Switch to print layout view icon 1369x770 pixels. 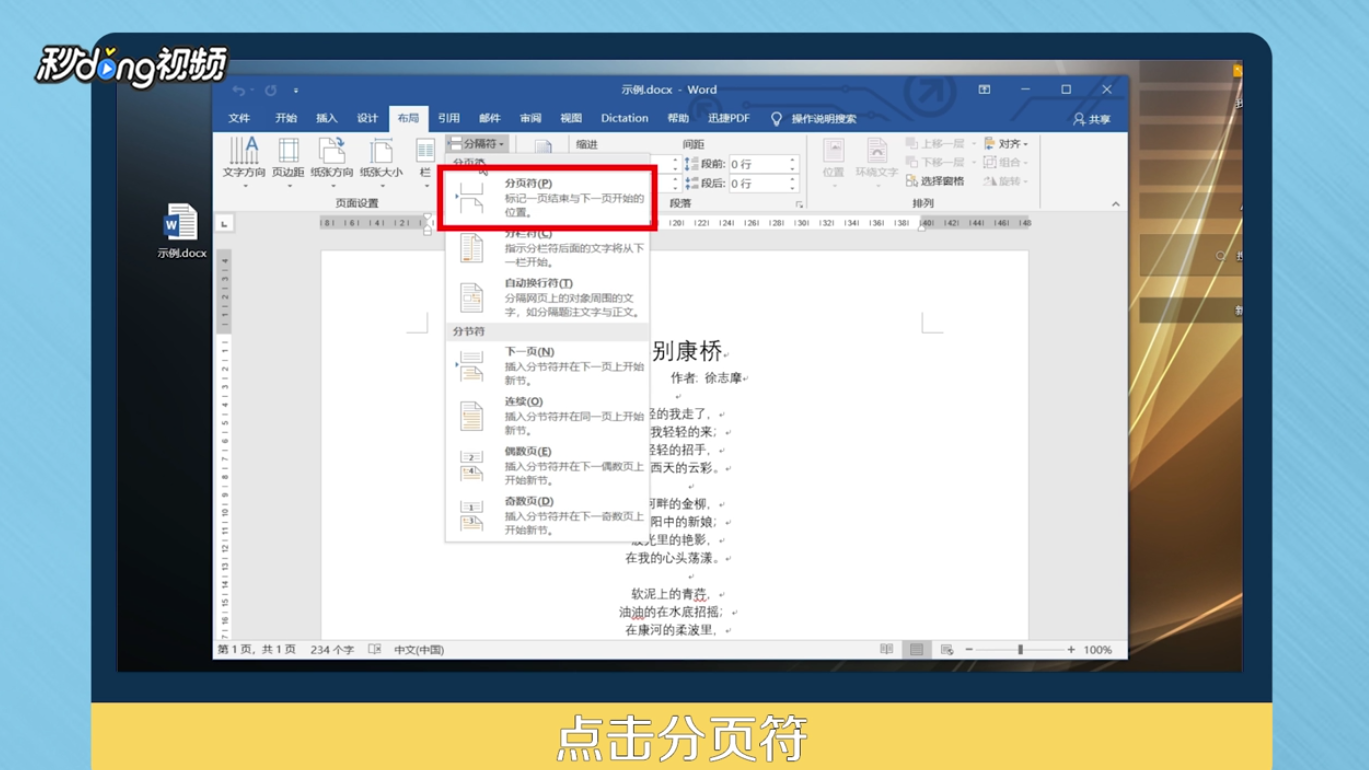click(x=916, y=650)
